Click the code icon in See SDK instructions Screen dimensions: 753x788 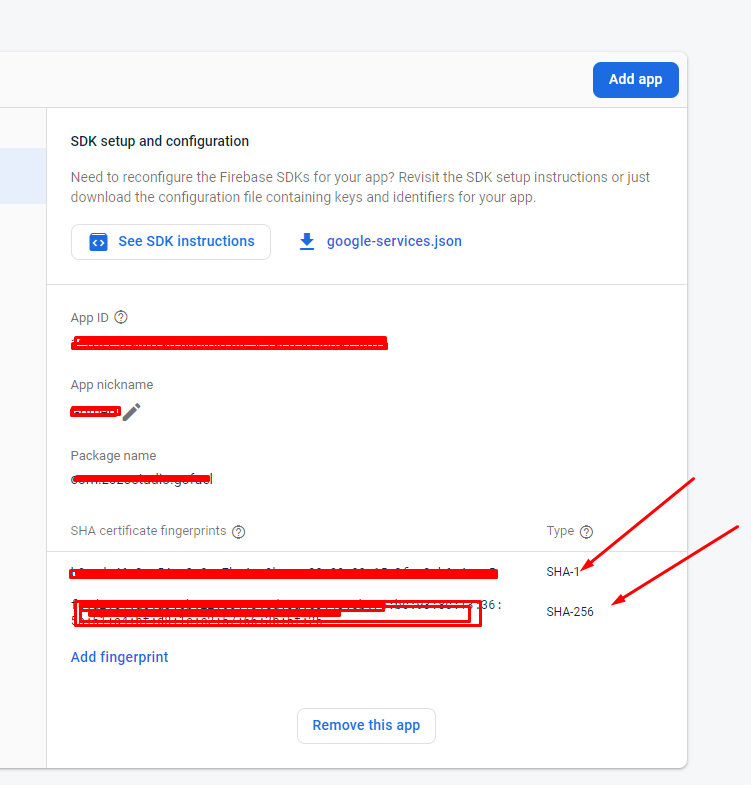98,242
